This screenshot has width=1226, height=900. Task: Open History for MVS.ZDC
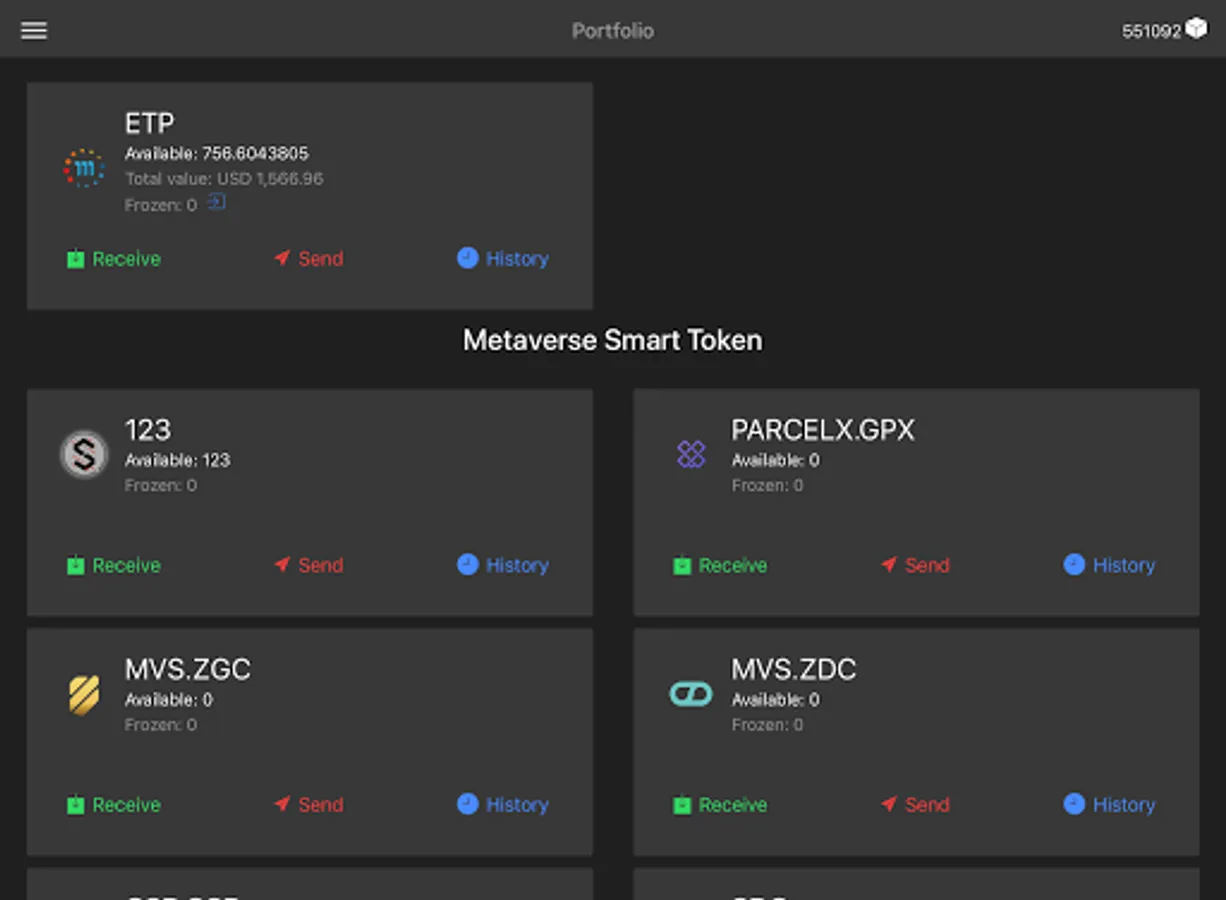[1109, 805]
